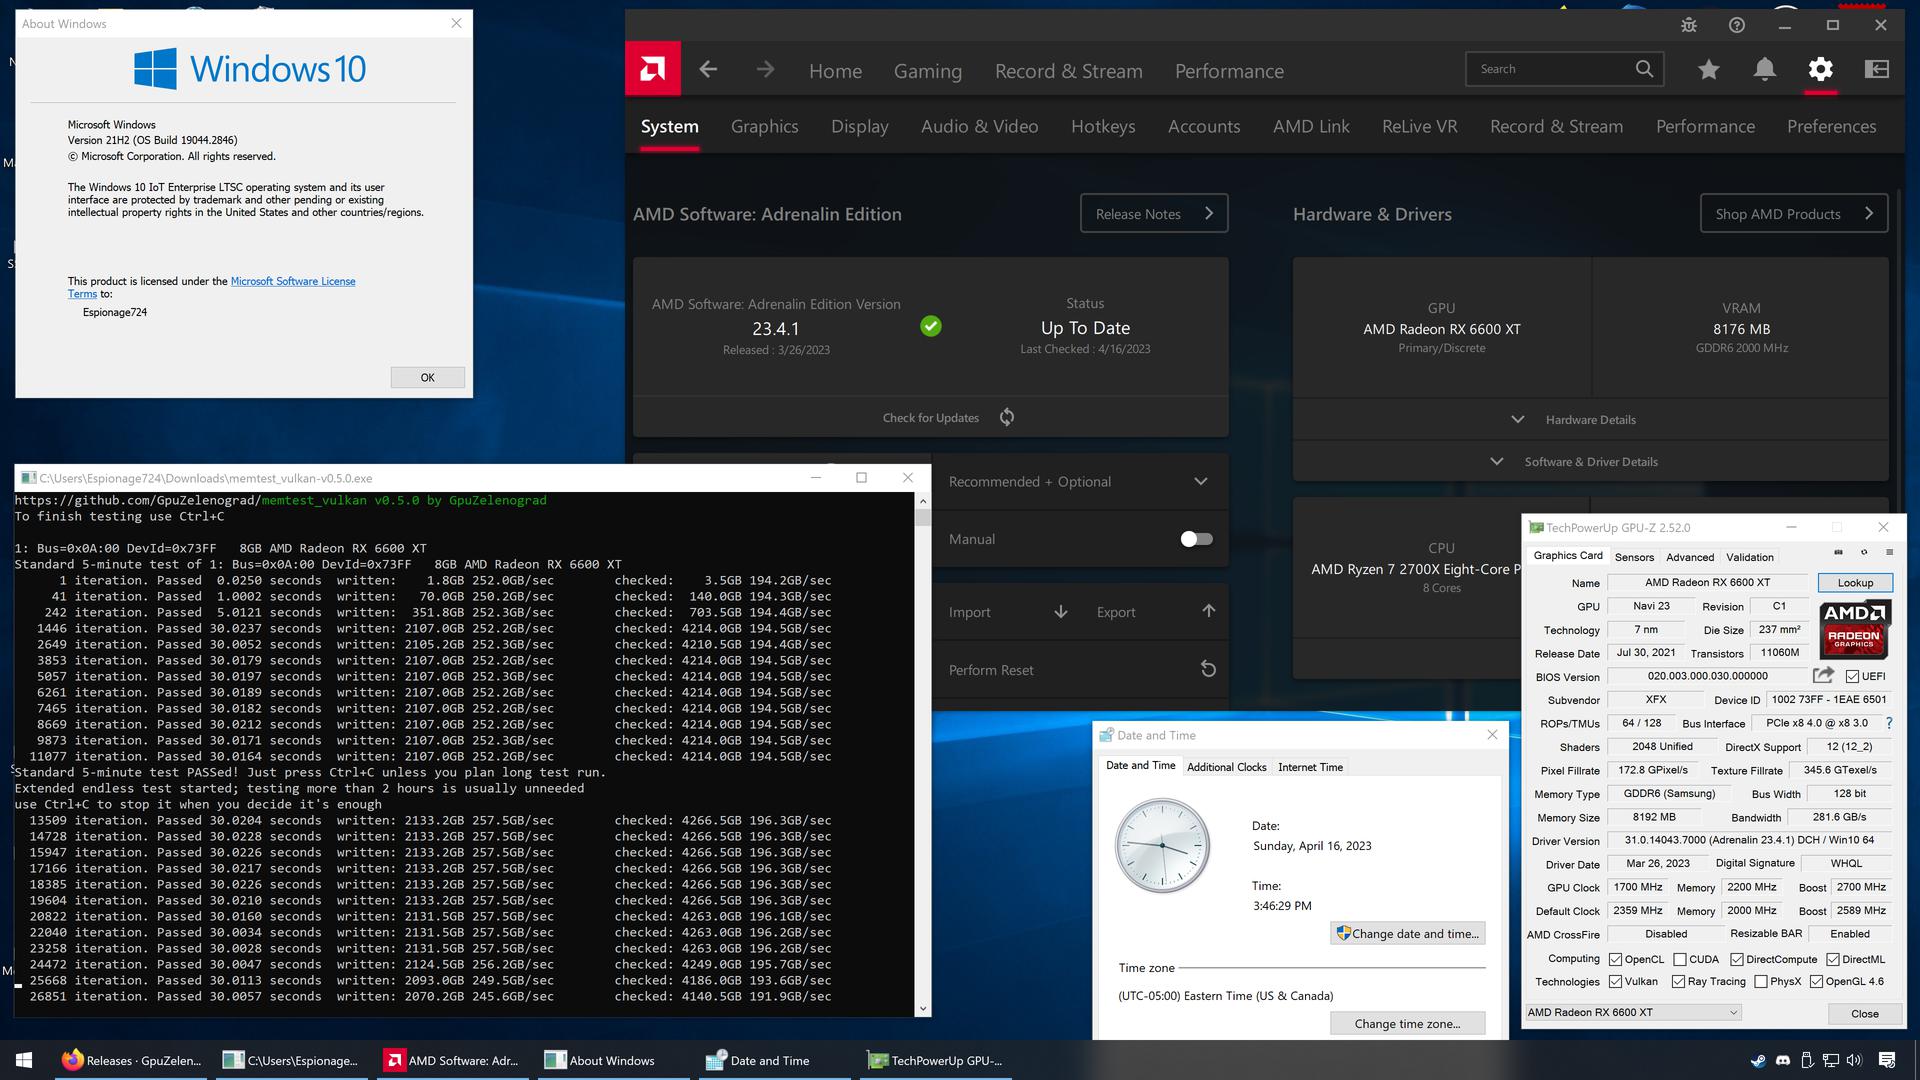The width and height of the screenshot is (1920, 1080).
Task: Open Shop AMD Products chevron button
Action: pyautogui.click(x=1794, y=213)
